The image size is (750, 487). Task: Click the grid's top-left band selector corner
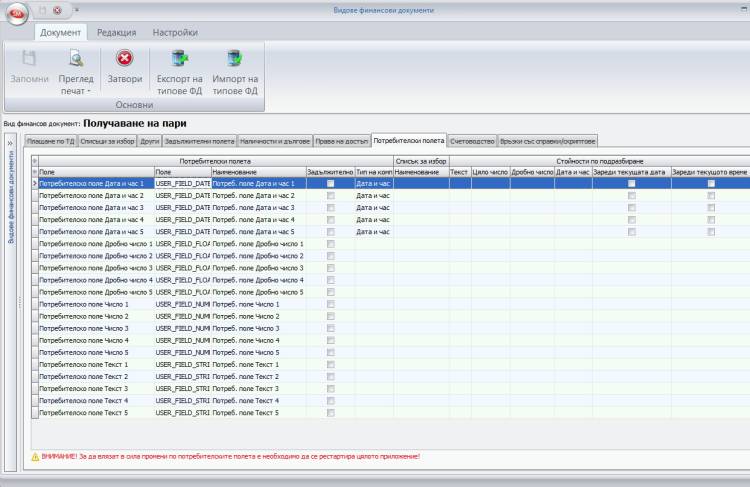(x=35, y=161)
